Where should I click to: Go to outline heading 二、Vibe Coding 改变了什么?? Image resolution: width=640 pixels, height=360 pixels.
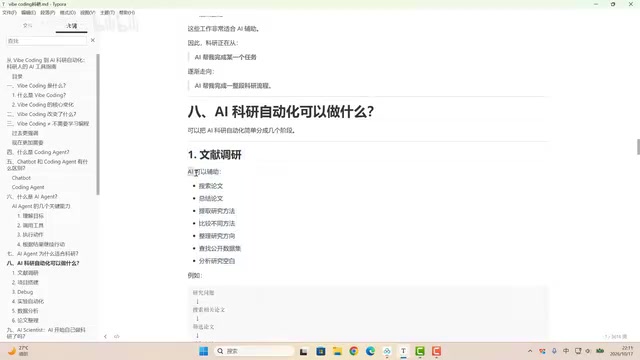41,114
